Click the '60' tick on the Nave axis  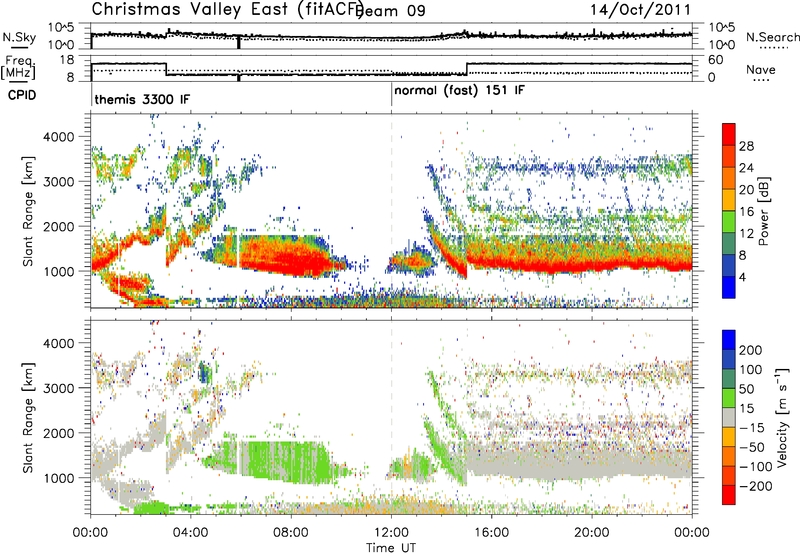point(716,60)
